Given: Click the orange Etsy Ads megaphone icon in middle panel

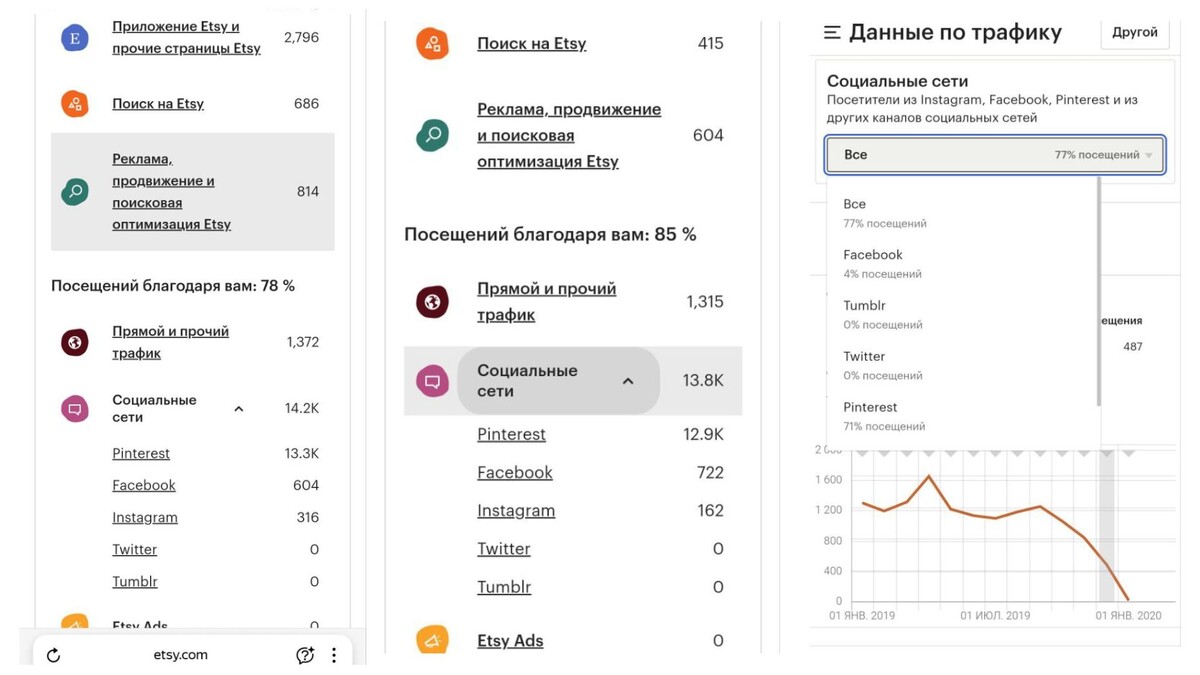Looking at the screenshot, I should point(432,641).
